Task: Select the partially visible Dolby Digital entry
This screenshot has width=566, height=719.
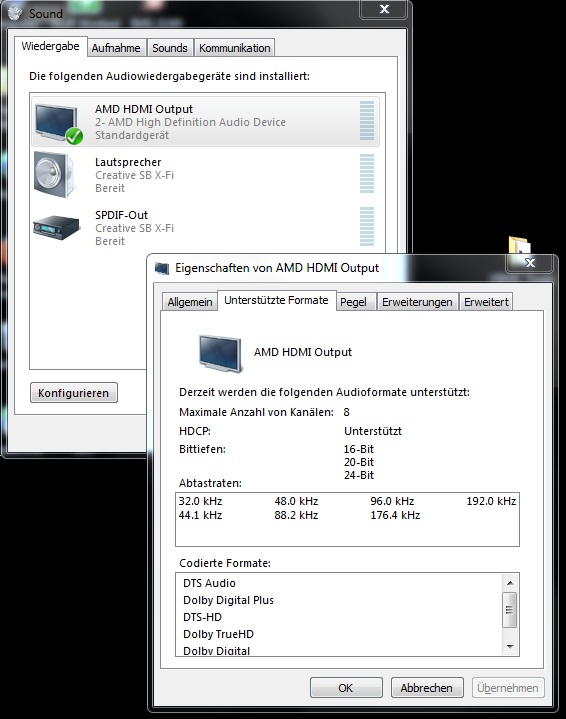Action: tap(216, 651)
